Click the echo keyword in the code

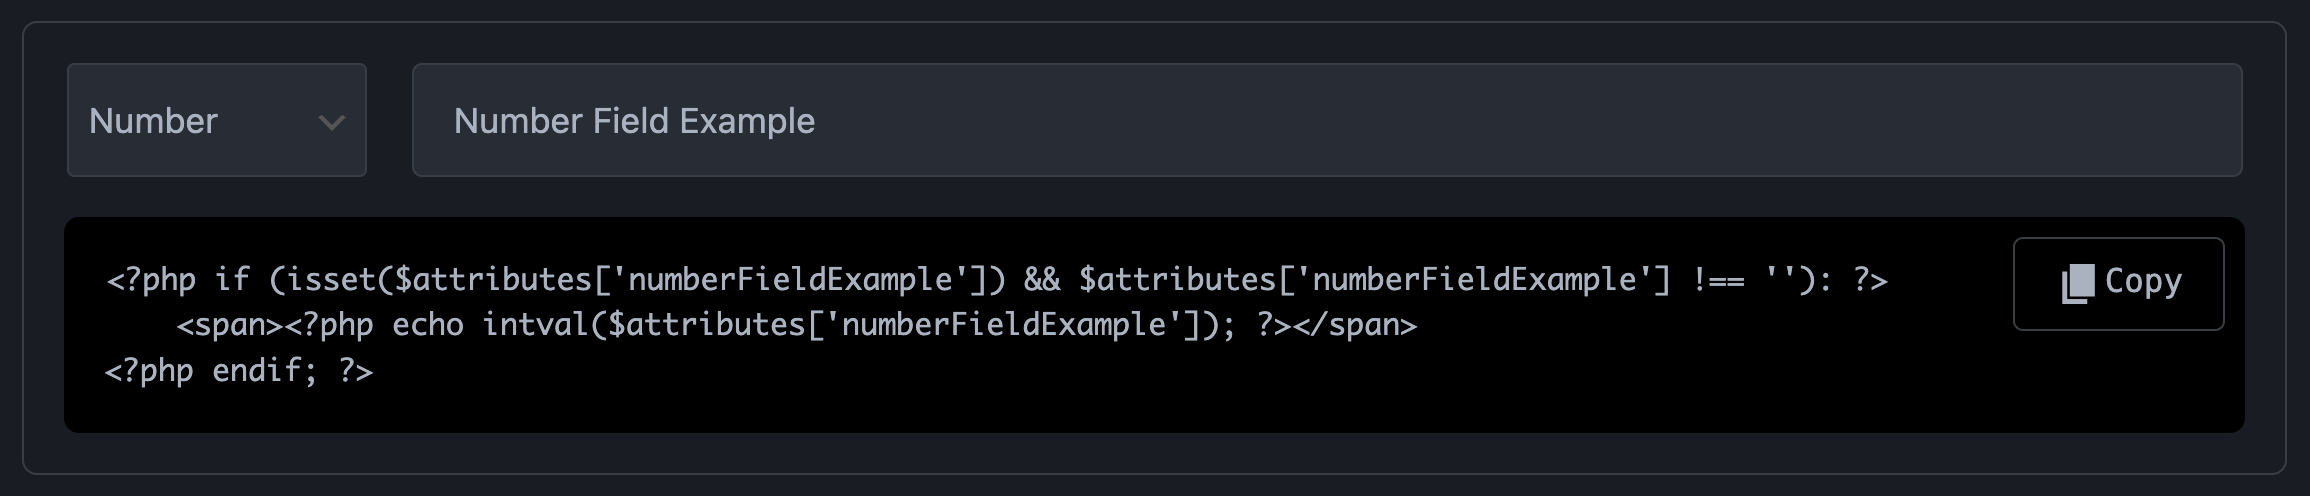pos(428,325)
